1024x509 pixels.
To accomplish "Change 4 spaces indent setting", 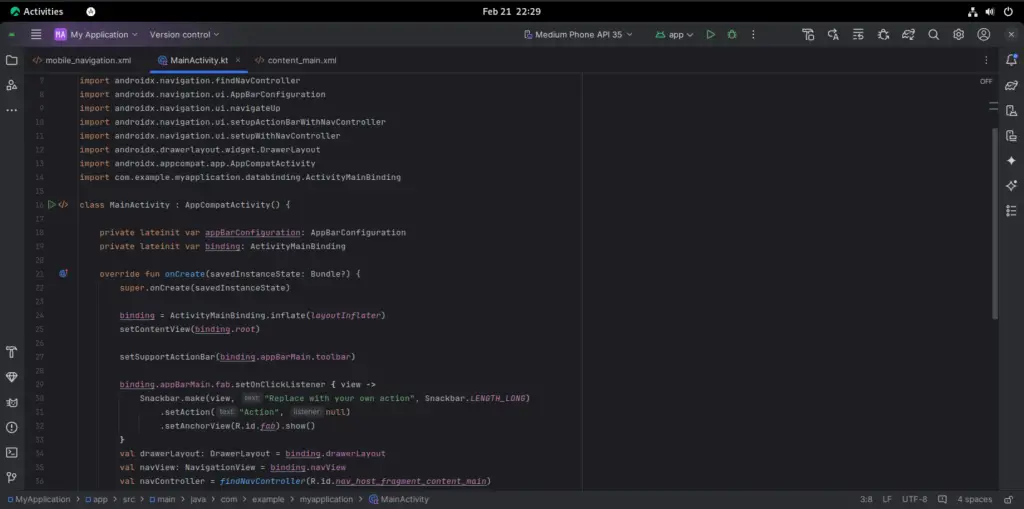I will [974, 499].
